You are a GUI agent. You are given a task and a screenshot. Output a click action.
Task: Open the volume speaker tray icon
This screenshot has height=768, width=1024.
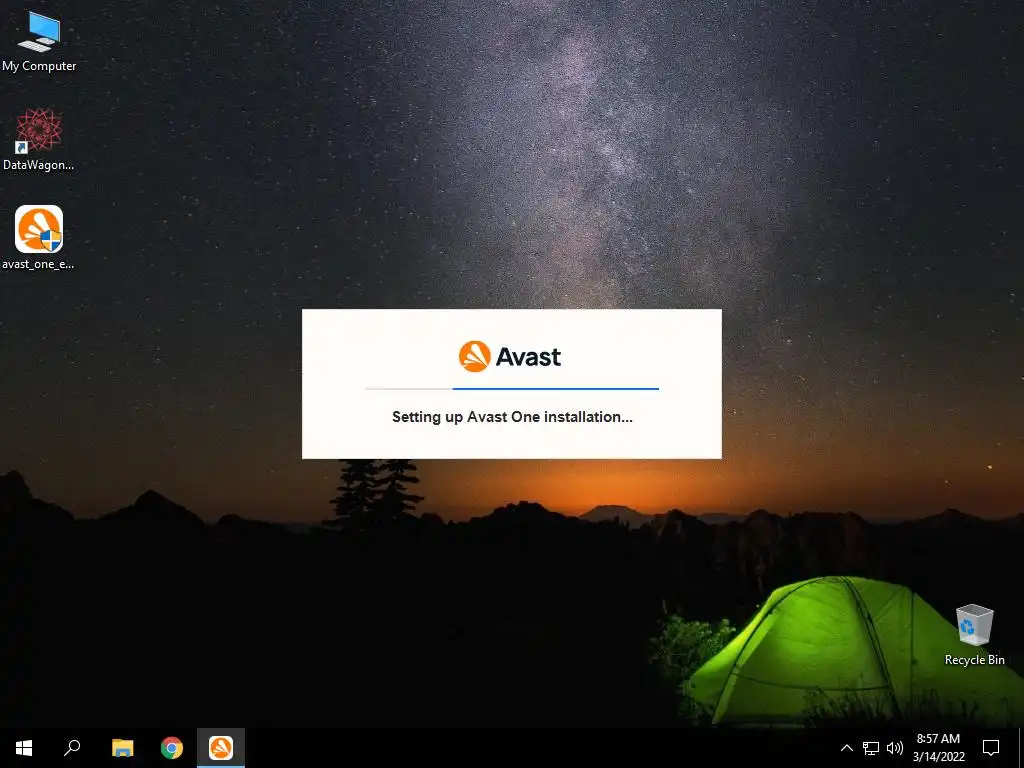[x=895, y=748]
